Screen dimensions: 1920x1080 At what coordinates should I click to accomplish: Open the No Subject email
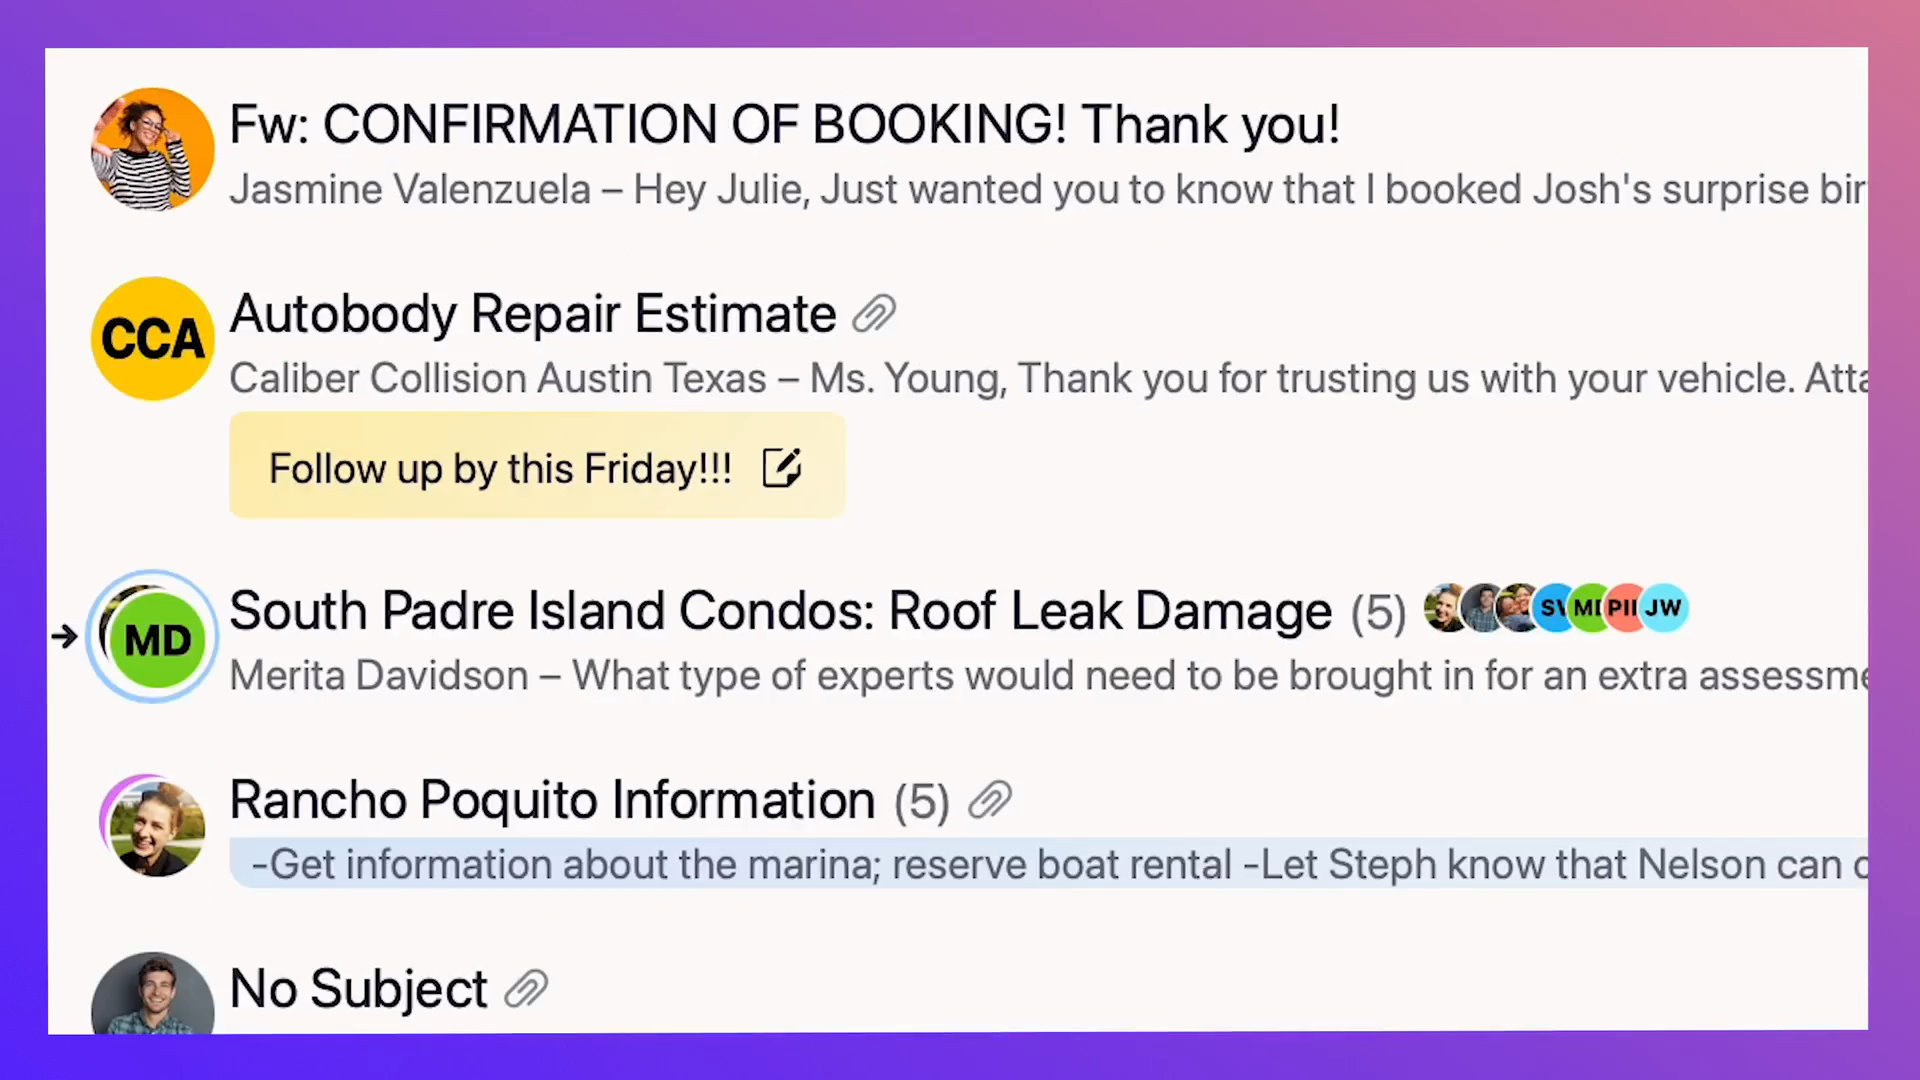coord(358,989)
